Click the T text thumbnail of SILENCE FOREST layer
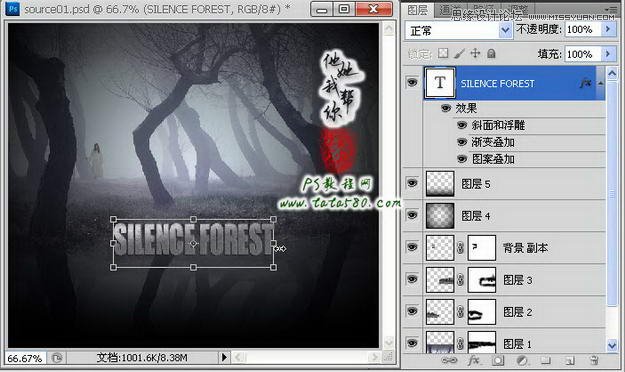The image size is (625, 372). click(440, 83)
